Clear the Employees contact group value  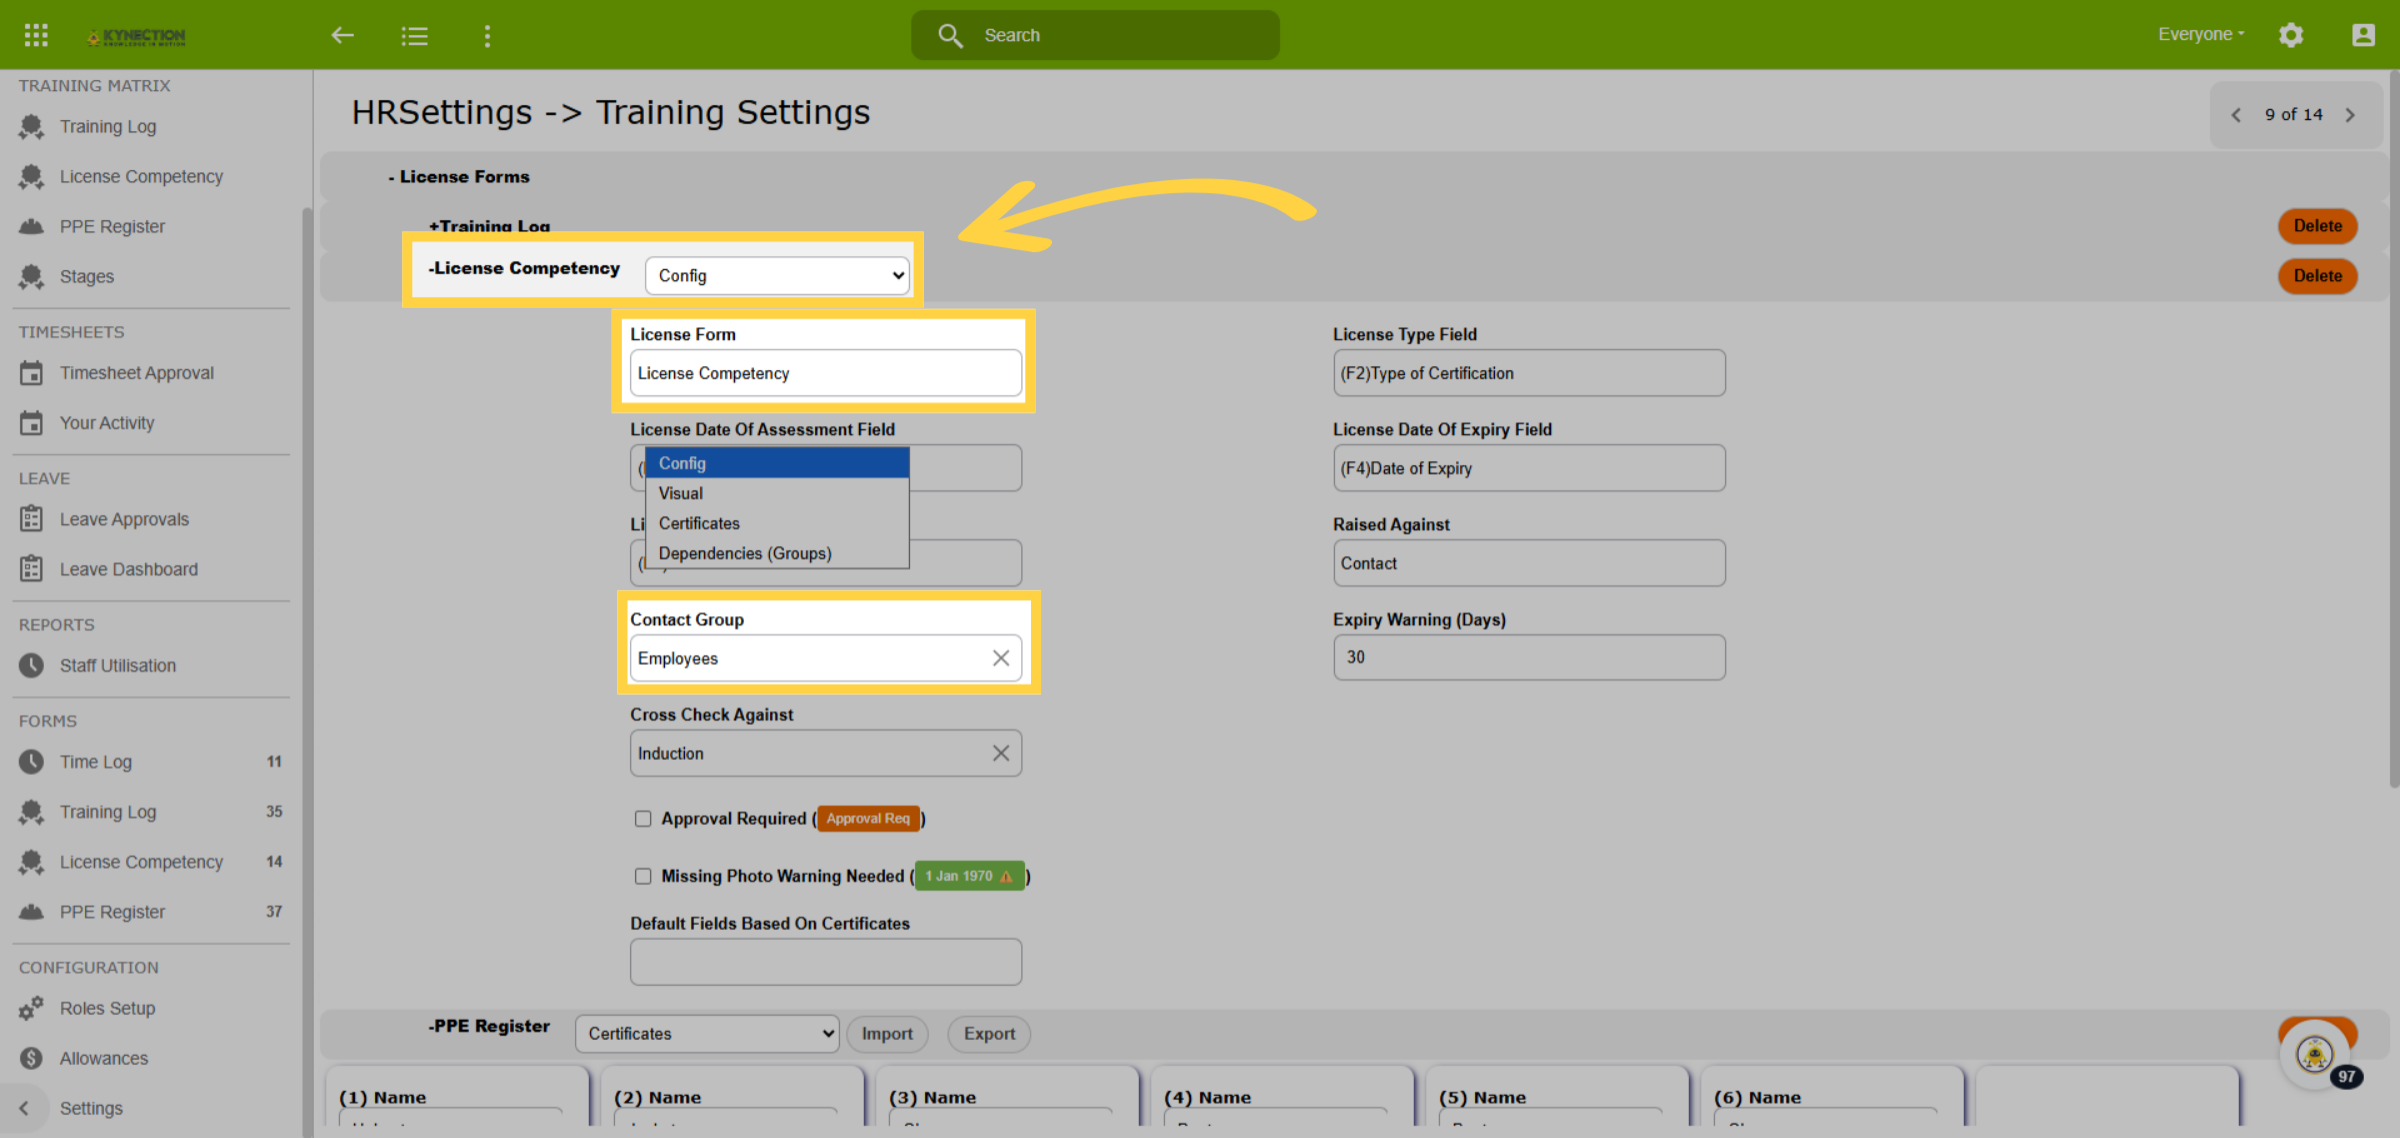coord(1000,658)
